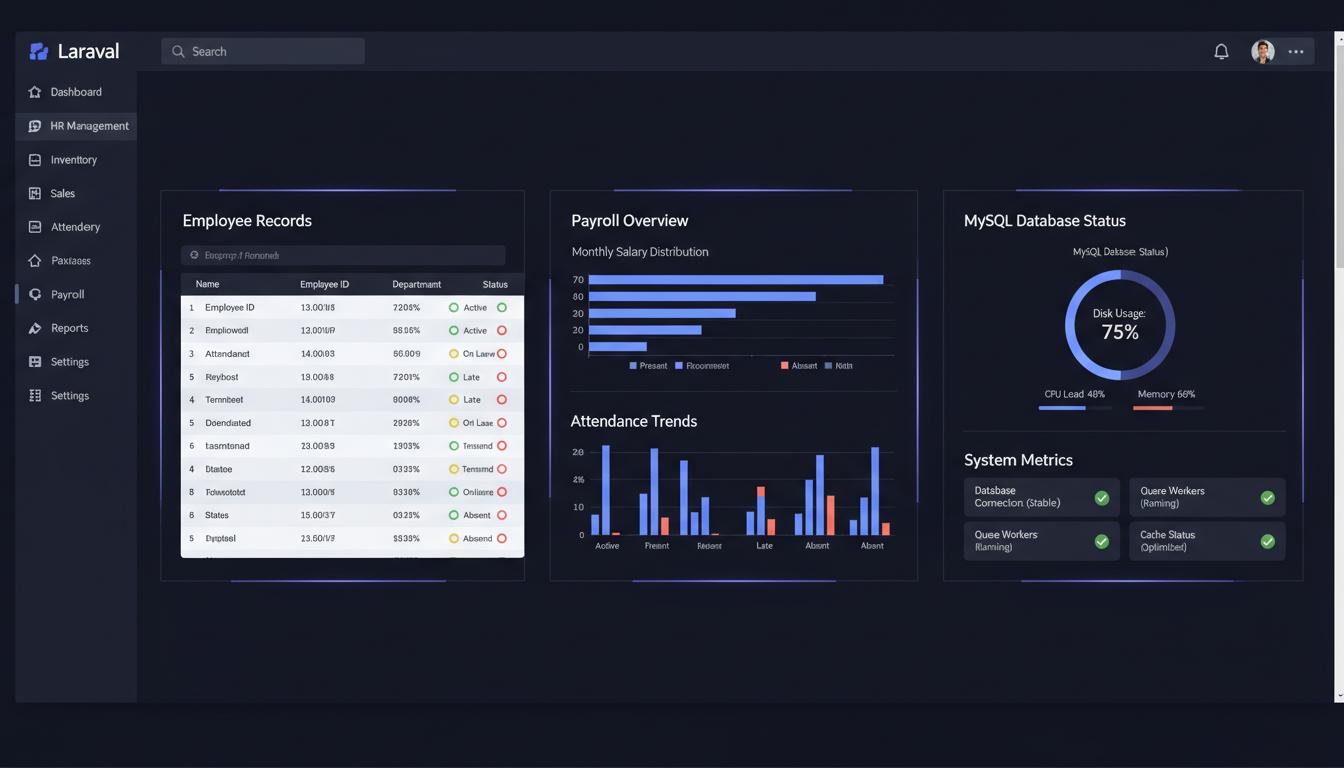Viewport: 1344px width, 768px height.
Task: Click the 'Monthly Salary Distribution' subtitle
Action: (640, 252)
